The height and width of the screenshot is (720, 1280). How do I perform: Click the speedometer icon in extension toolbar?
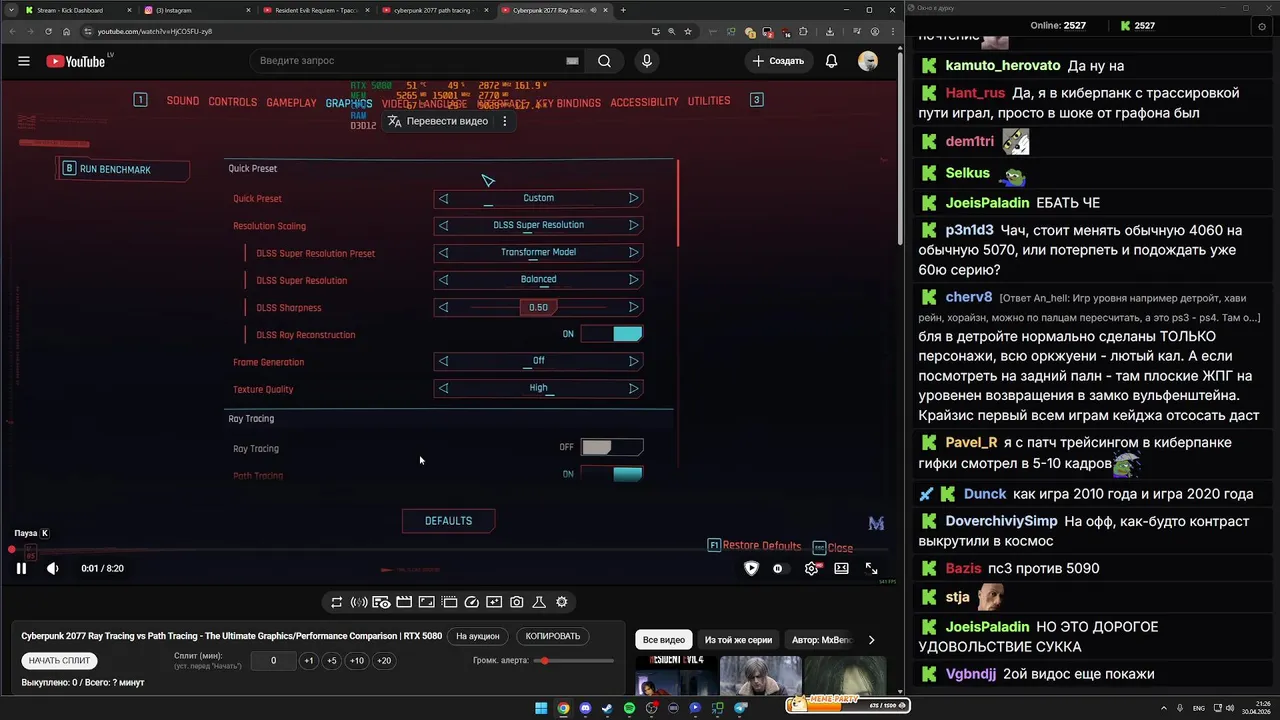point(472,602)
